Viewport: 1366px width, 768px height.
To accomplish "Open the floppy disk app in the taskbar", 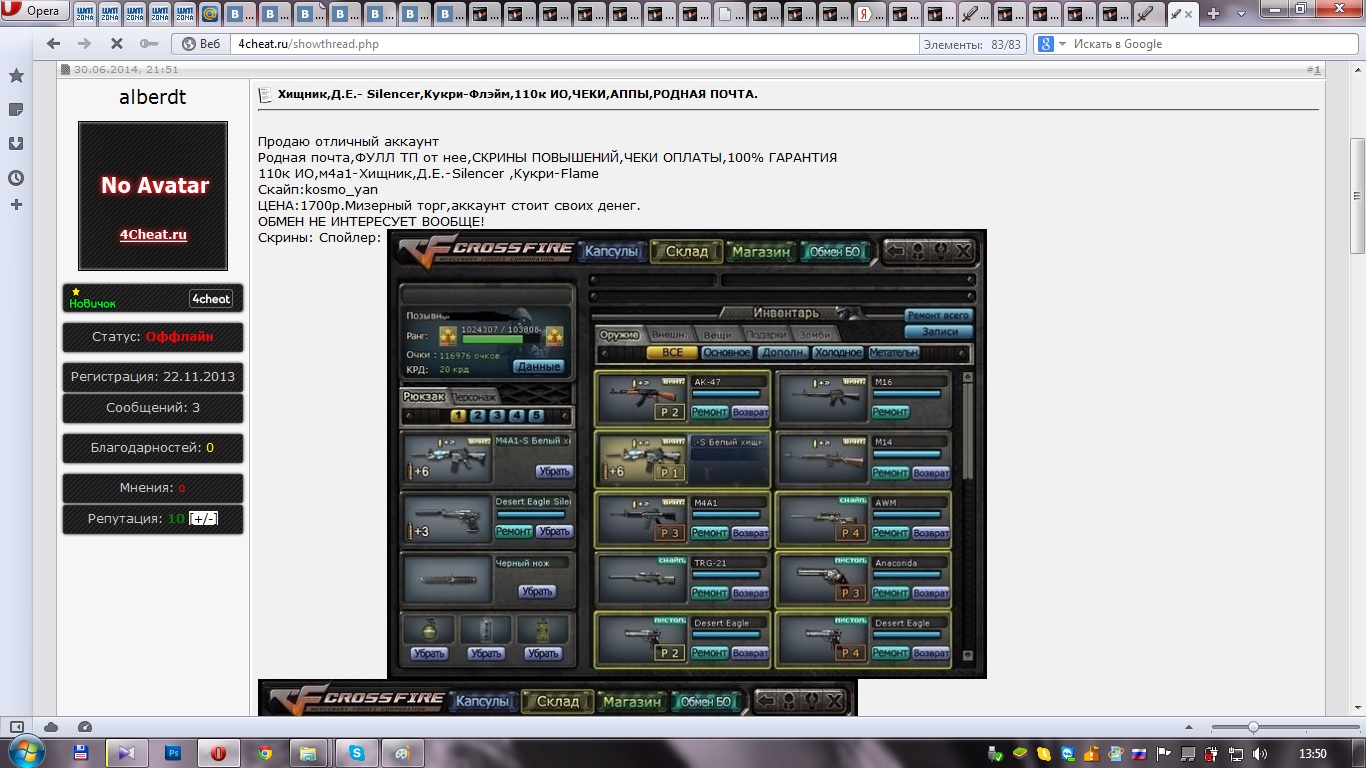I will 81,752.
